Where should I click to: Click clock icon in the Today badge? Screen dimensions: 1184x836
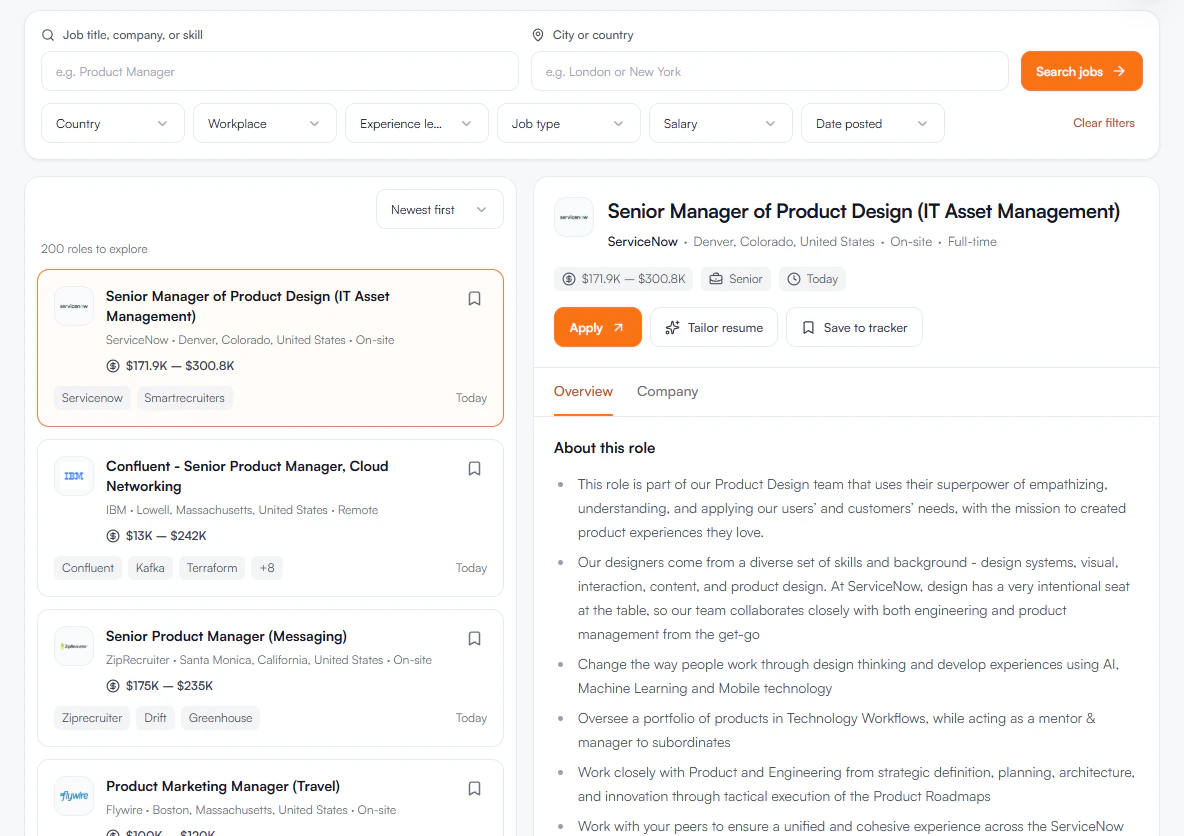pyautogui.click(x=794, y=279)
